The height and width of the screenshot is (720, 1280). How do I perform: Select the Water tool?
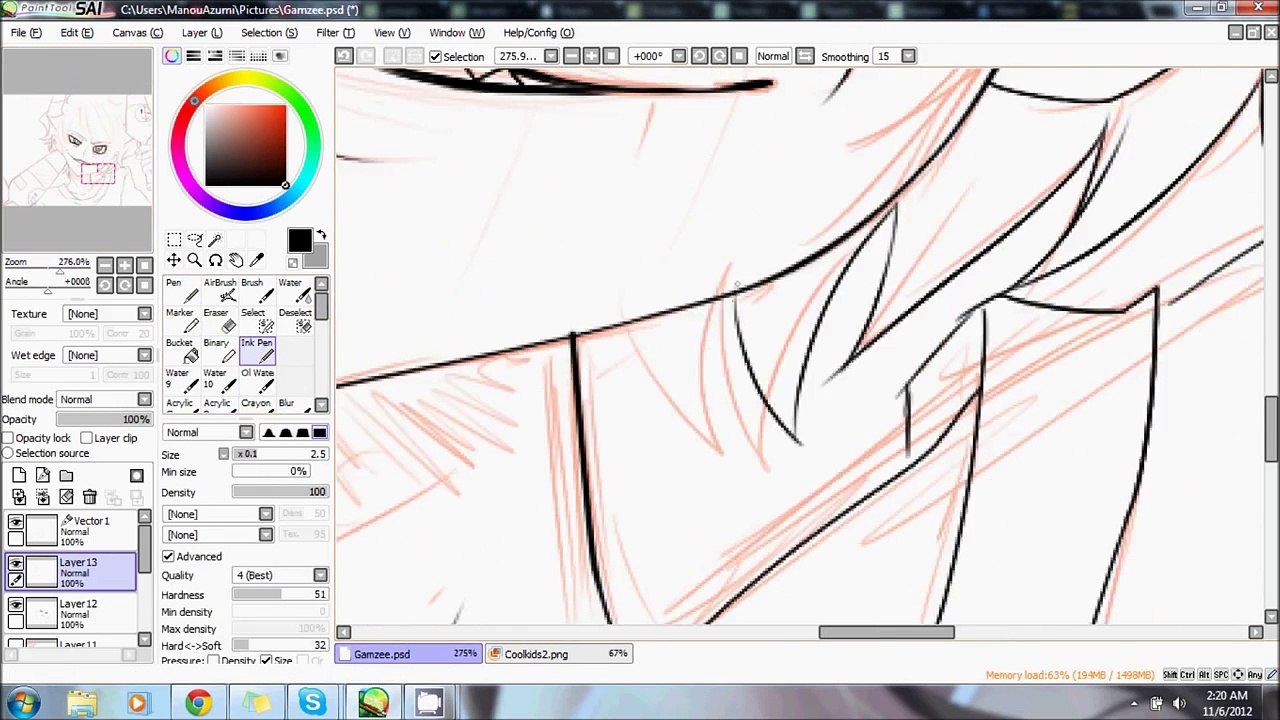[295, 291]
